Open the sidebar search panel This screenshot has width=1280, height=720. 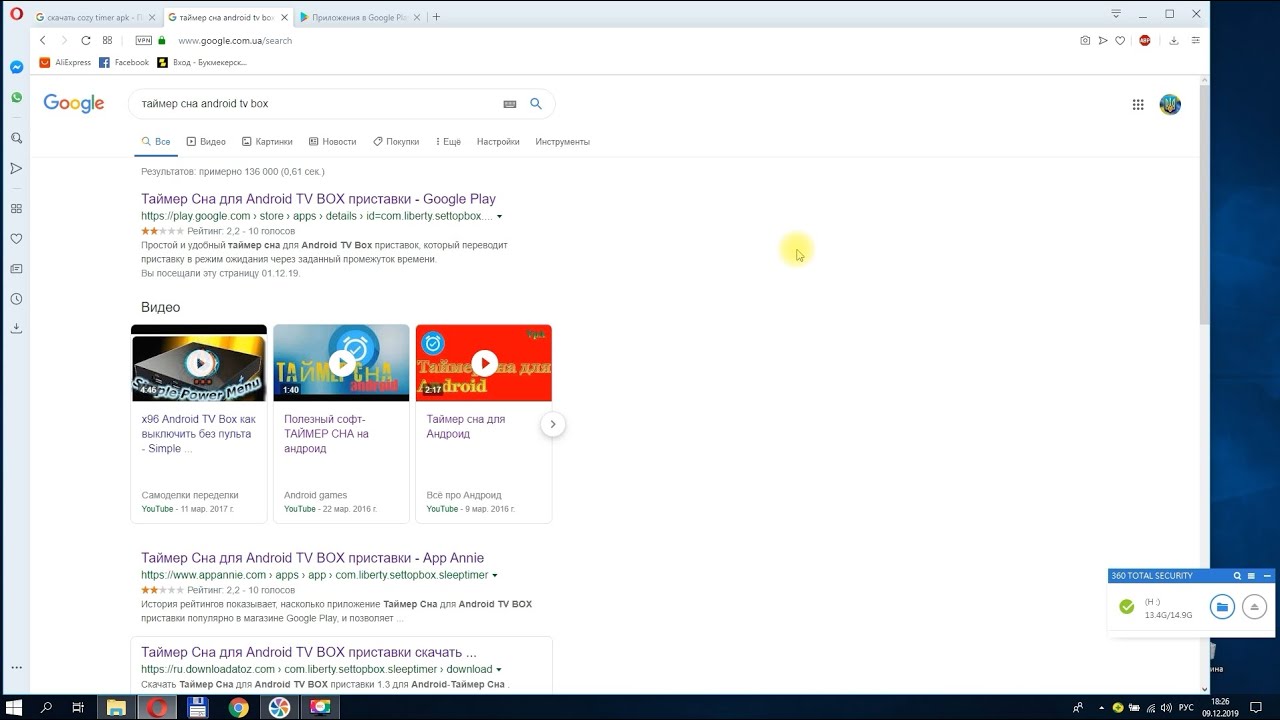click(16, 138)
